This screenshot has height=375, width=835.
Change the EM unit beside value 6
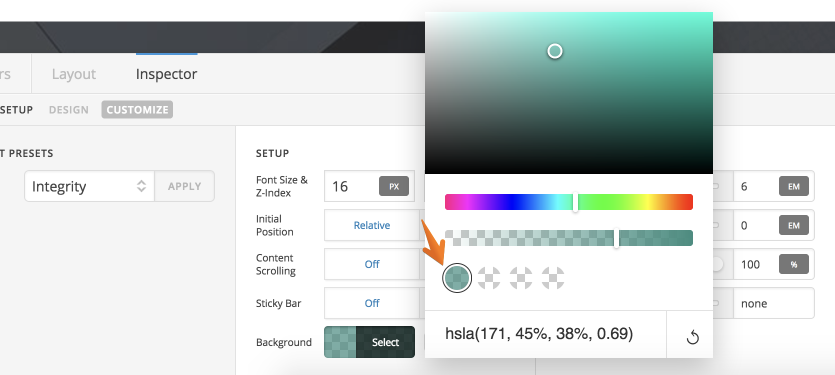coord(793,186)
